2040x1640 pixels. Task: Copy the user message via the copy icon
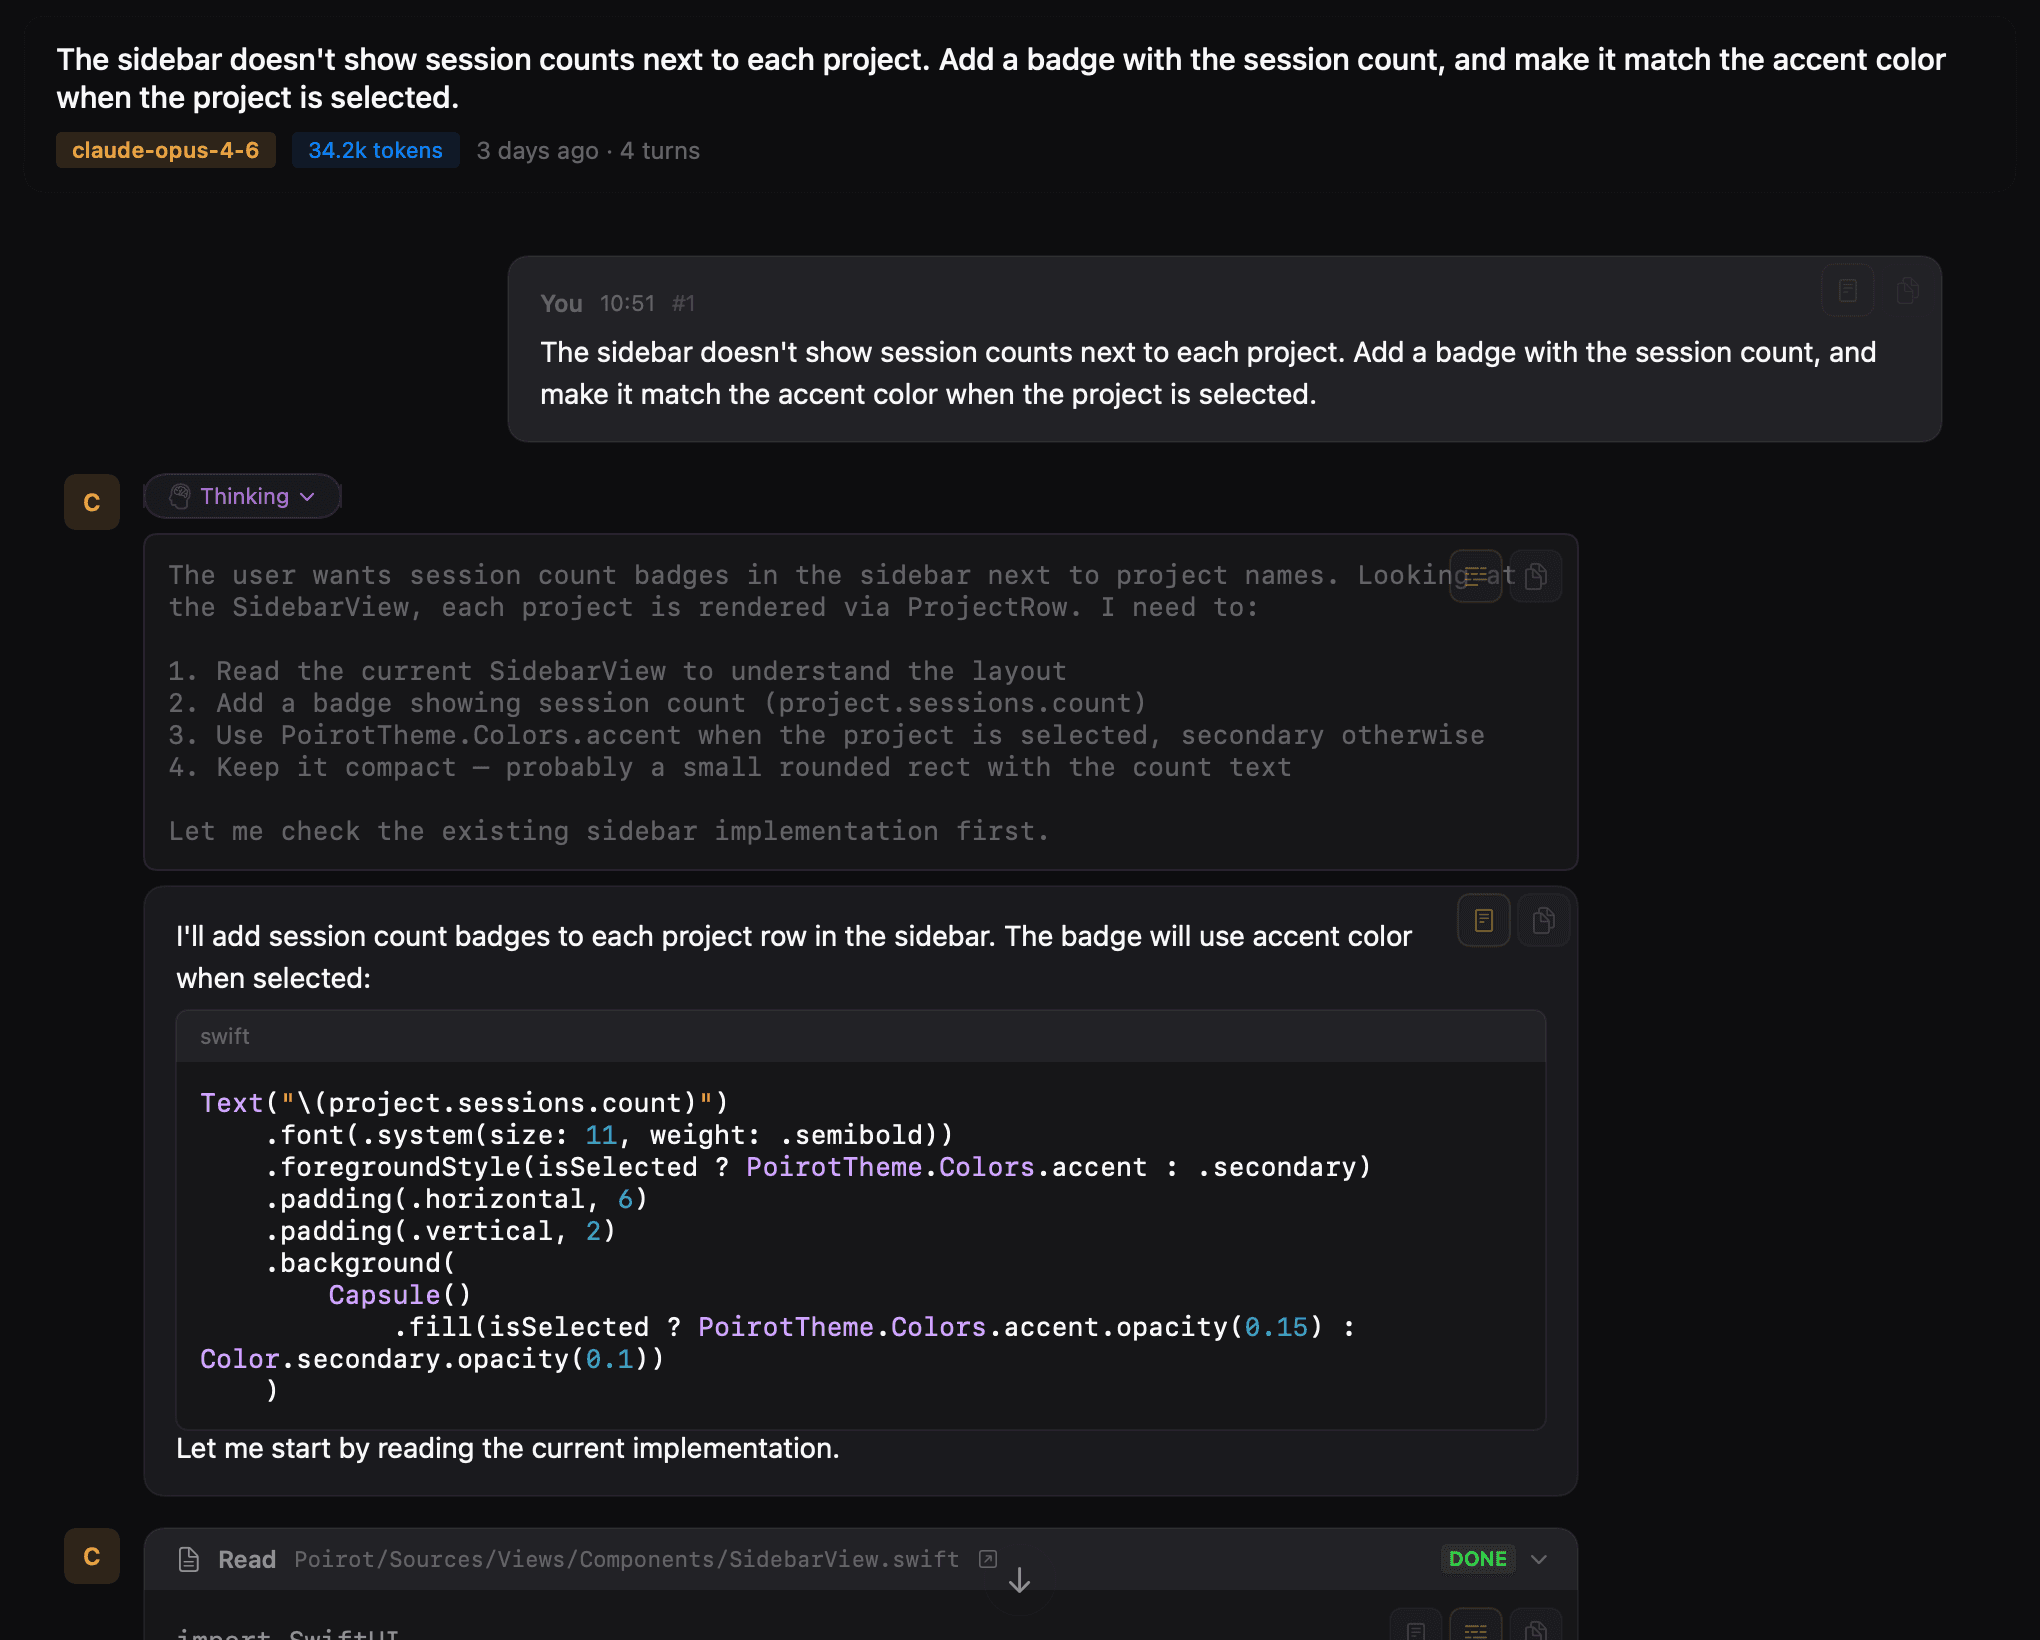click(x=1907, y=291)
